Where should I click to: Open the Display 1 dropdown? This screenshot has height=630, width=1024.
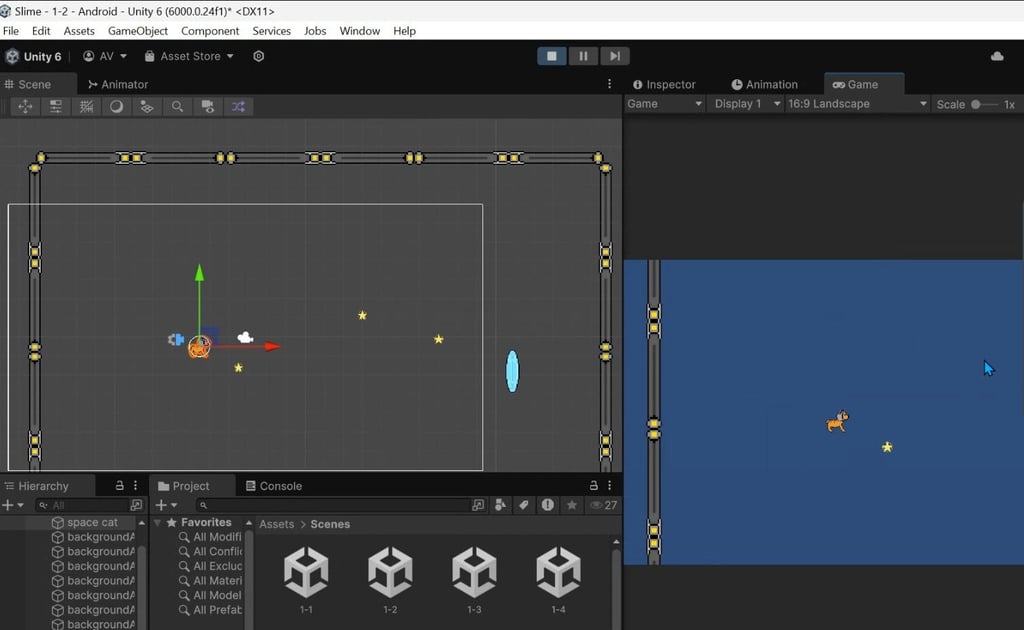tap(747, 104)
